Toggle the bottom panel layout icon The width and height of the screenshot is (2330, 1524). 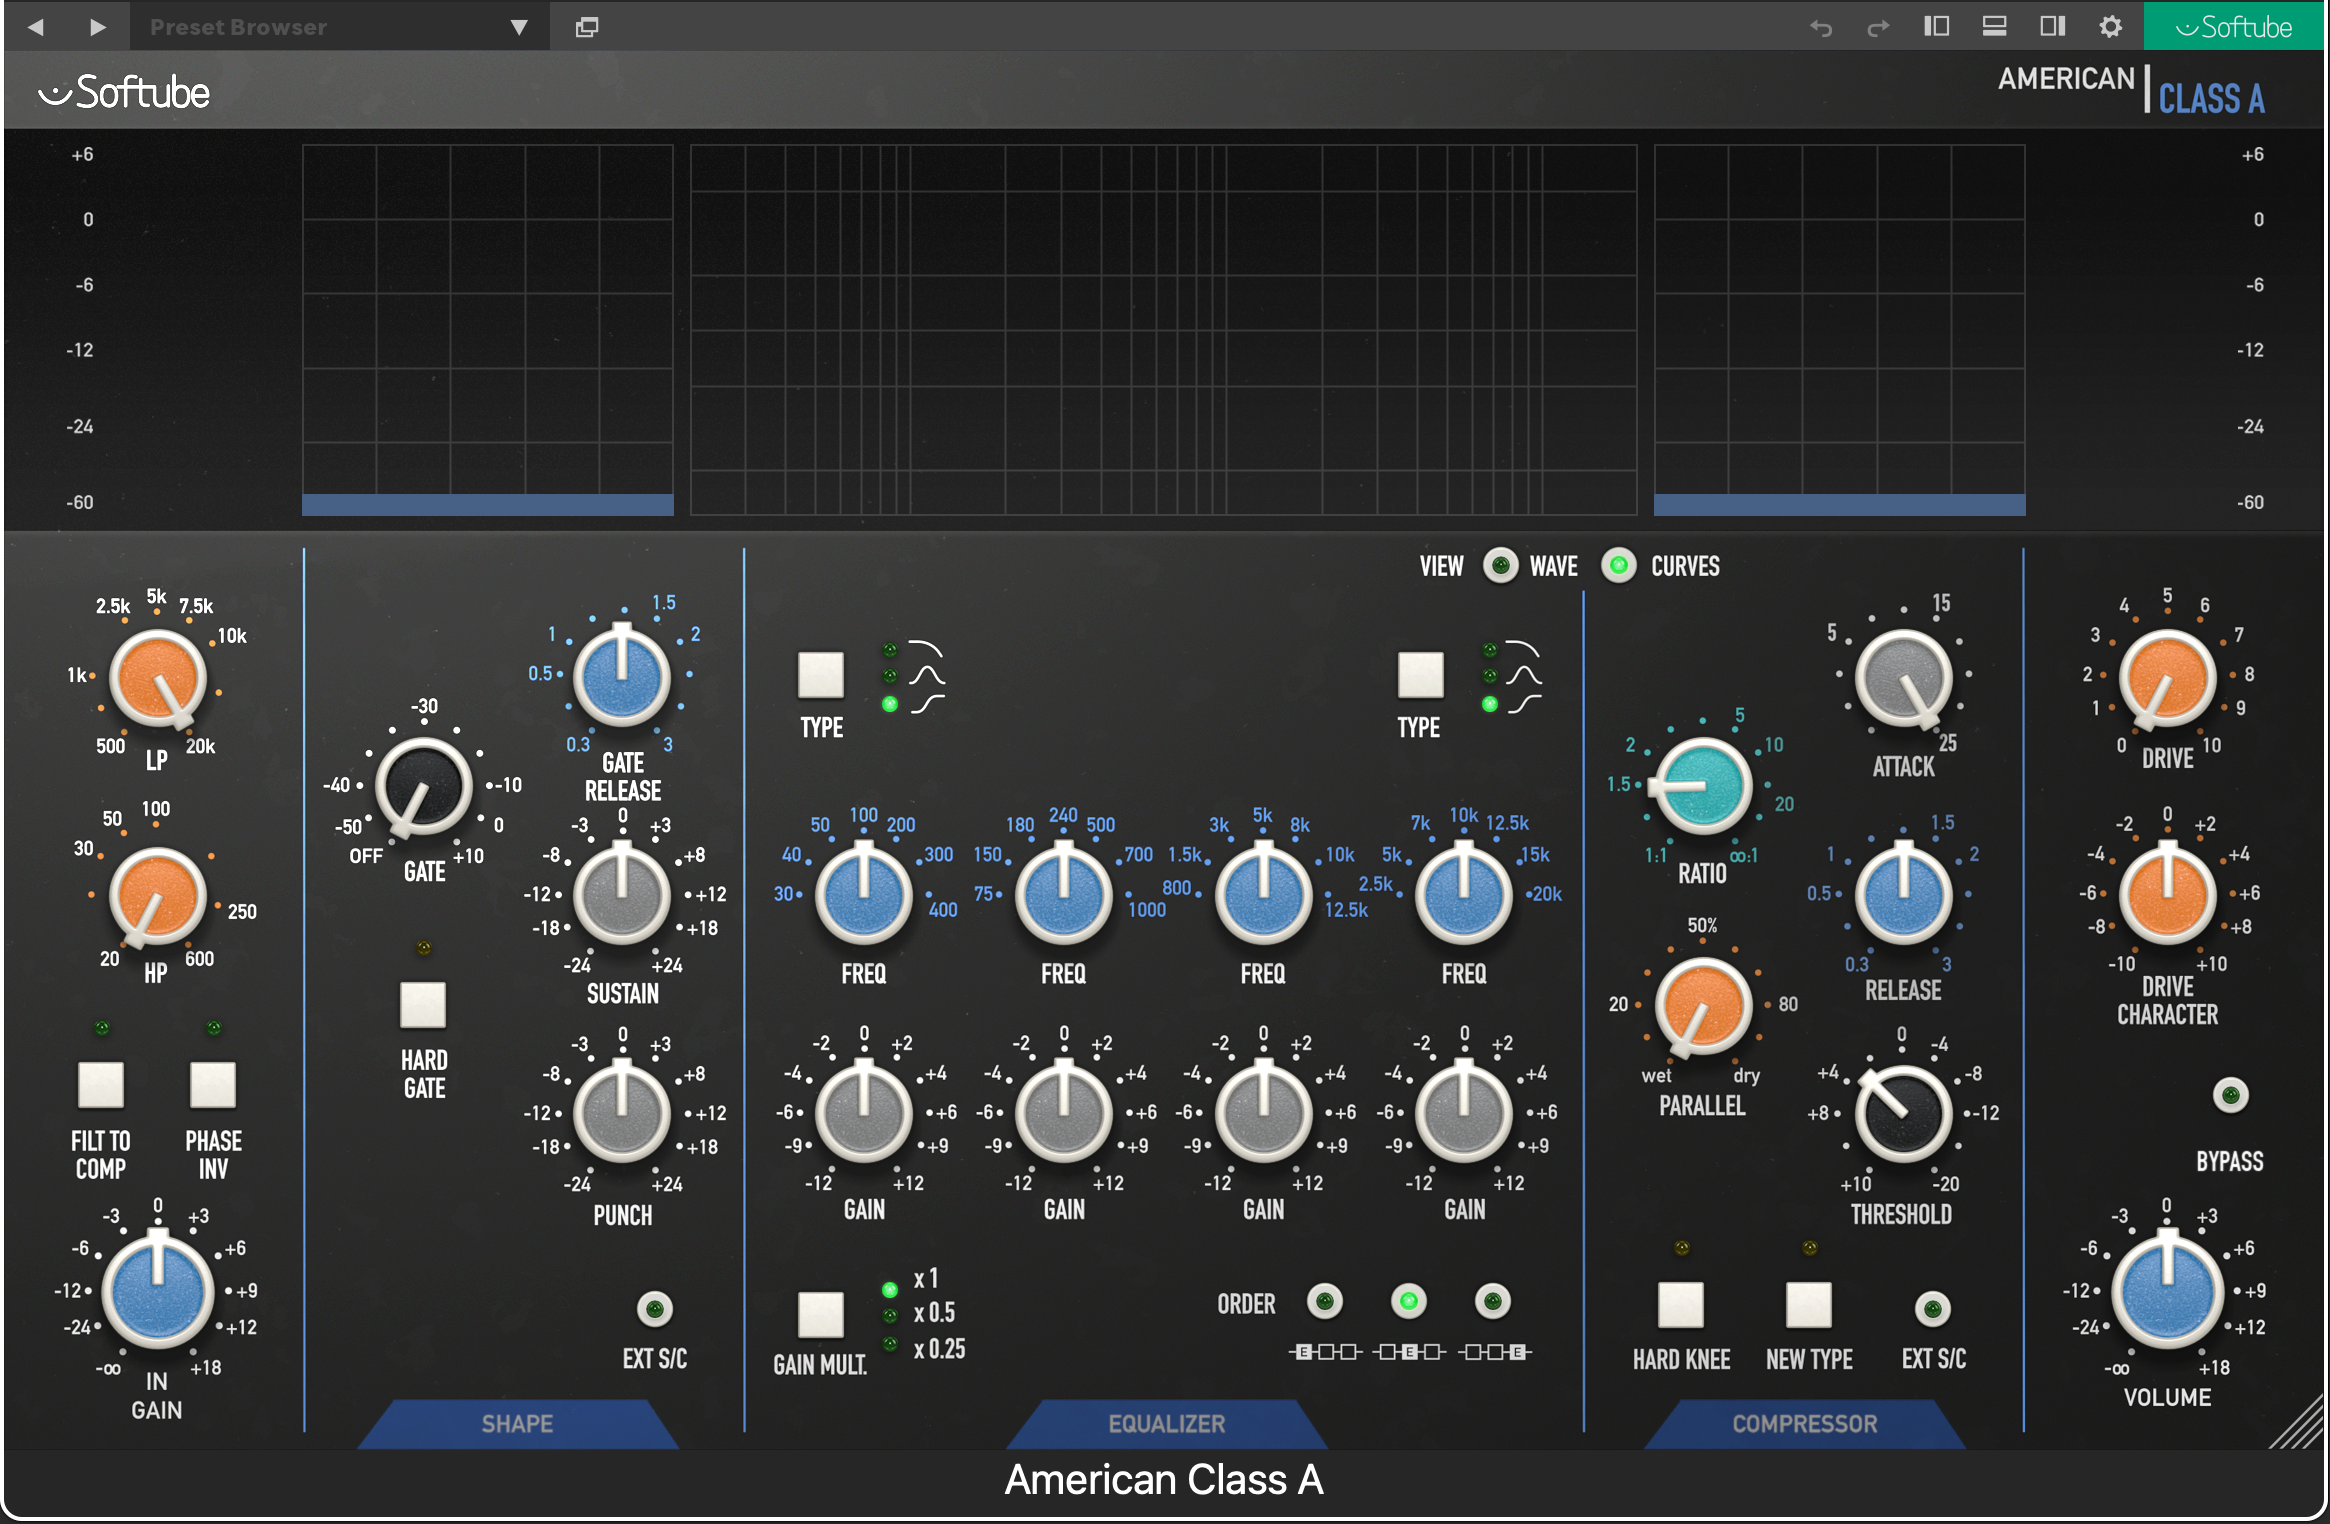click(1994, 26)
